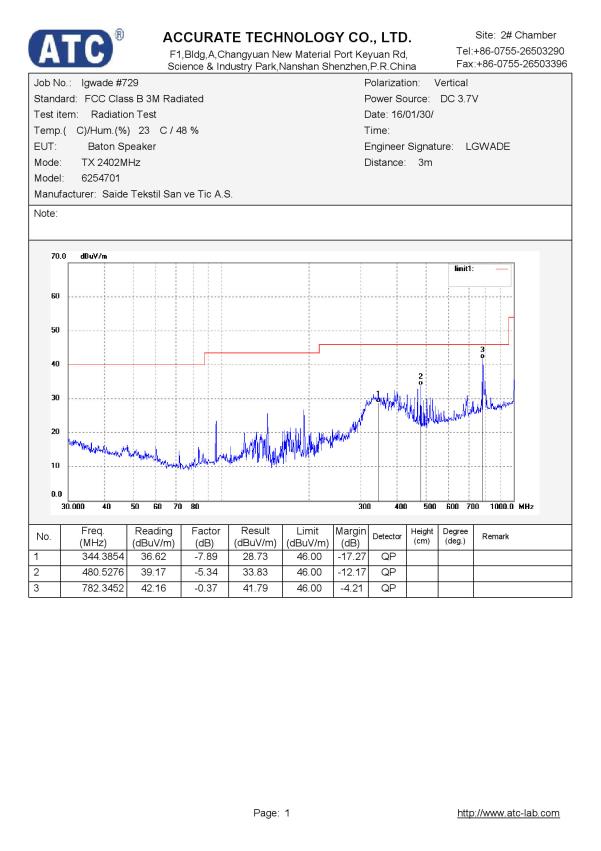The height and width of the screenshot is (851, 601).
Task: Select the Tel:+86-0755-26503290 line
Action: pos(510,51)
